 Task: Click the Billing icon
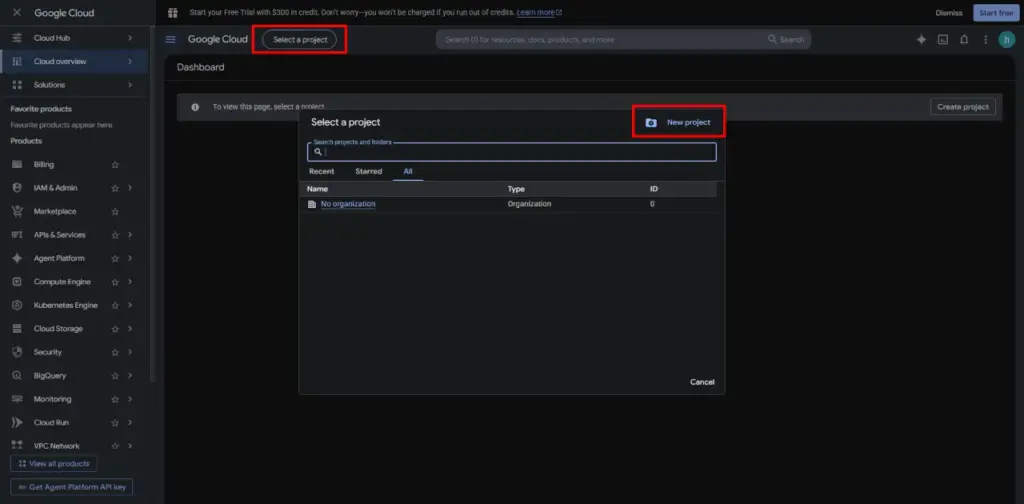[x=18, y=165]
